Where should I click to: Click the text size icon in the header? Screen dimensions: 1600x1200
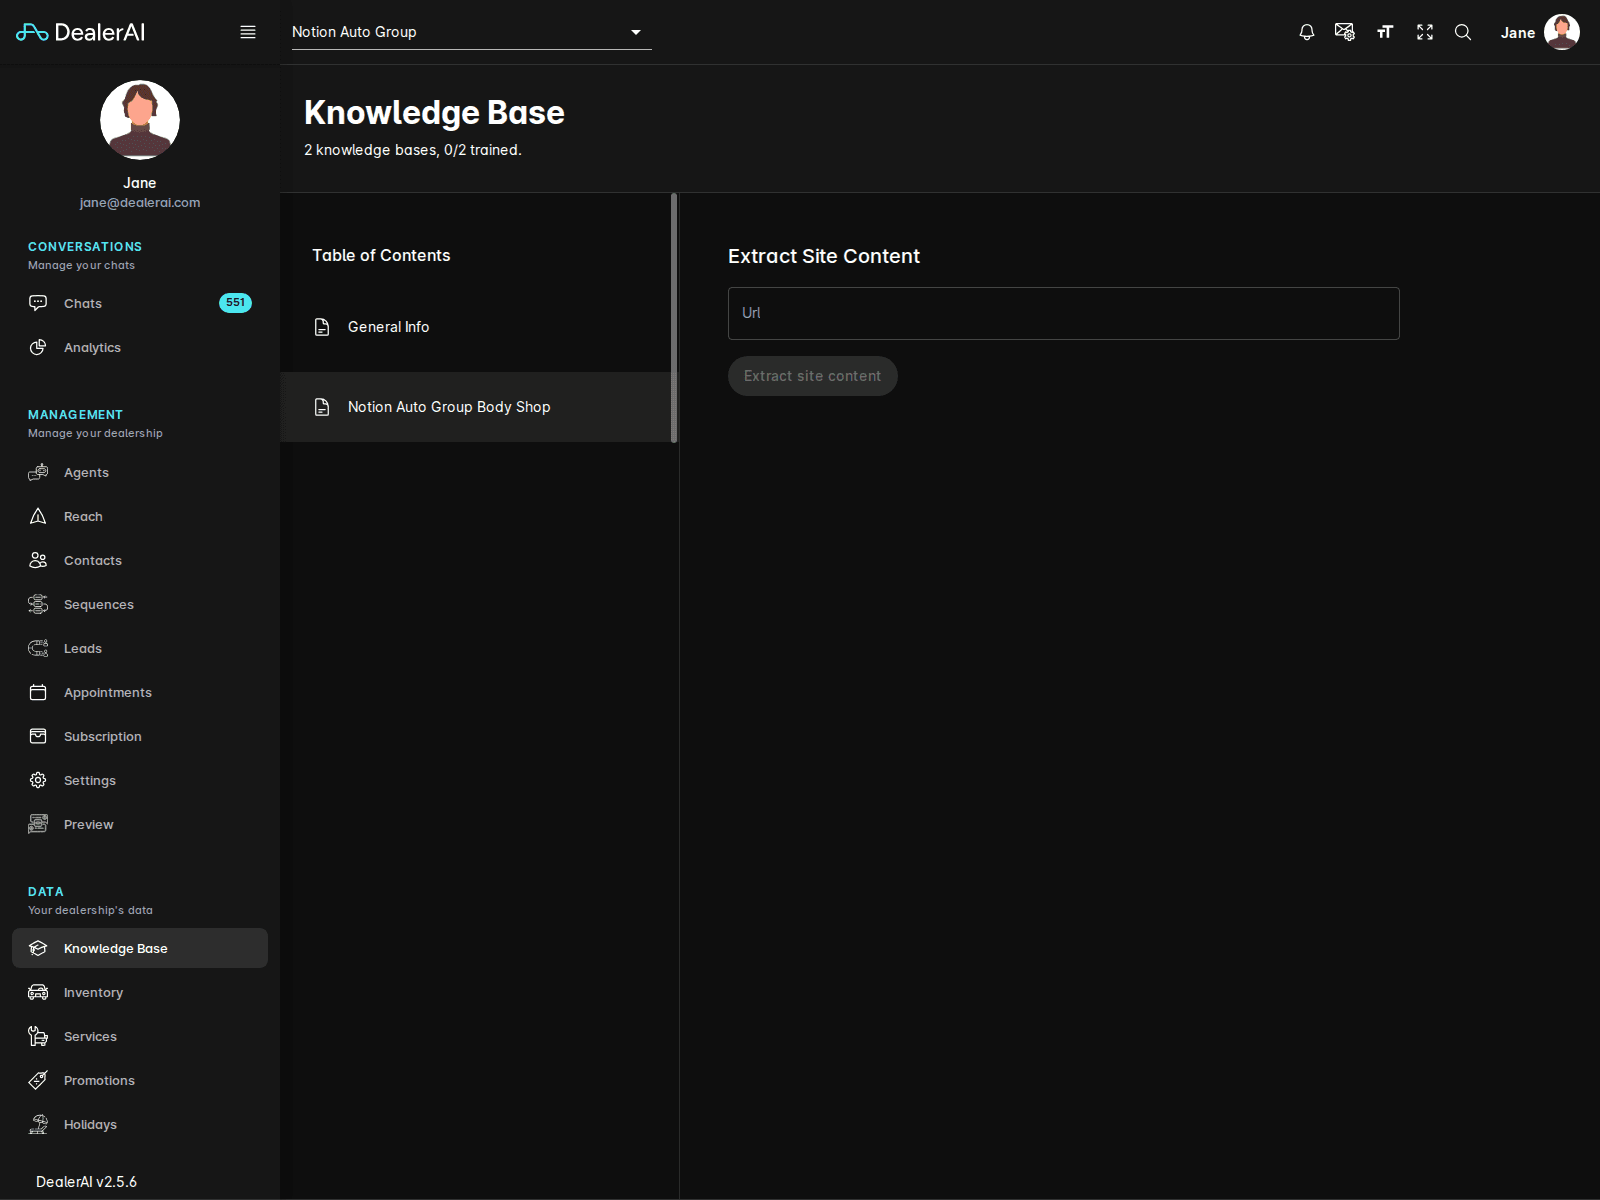pyautogui.click(x=1385, y=32)
